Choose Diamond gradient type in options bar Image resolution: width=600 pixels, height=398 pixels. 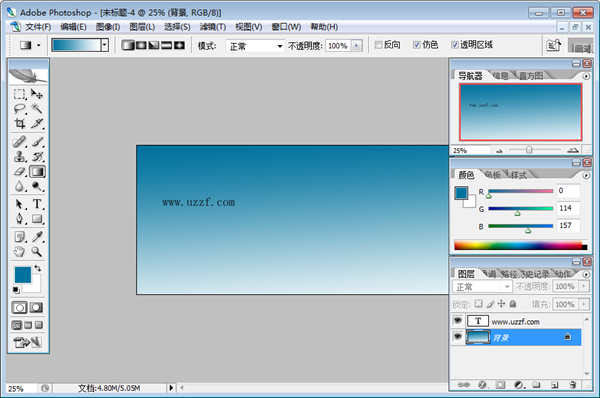[x=179, y=46]
